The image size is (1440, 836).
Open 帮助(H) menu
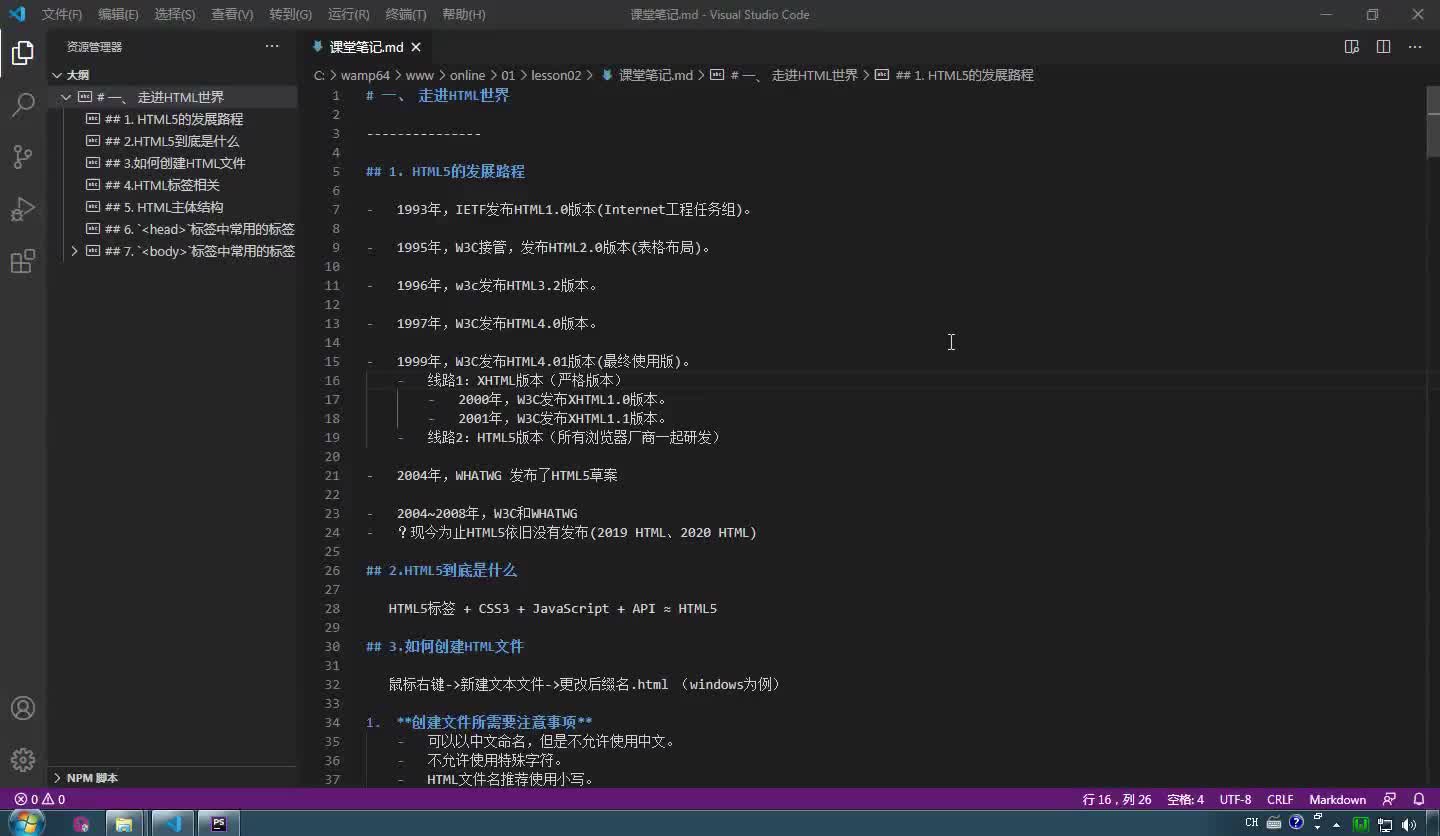point(463,14)
